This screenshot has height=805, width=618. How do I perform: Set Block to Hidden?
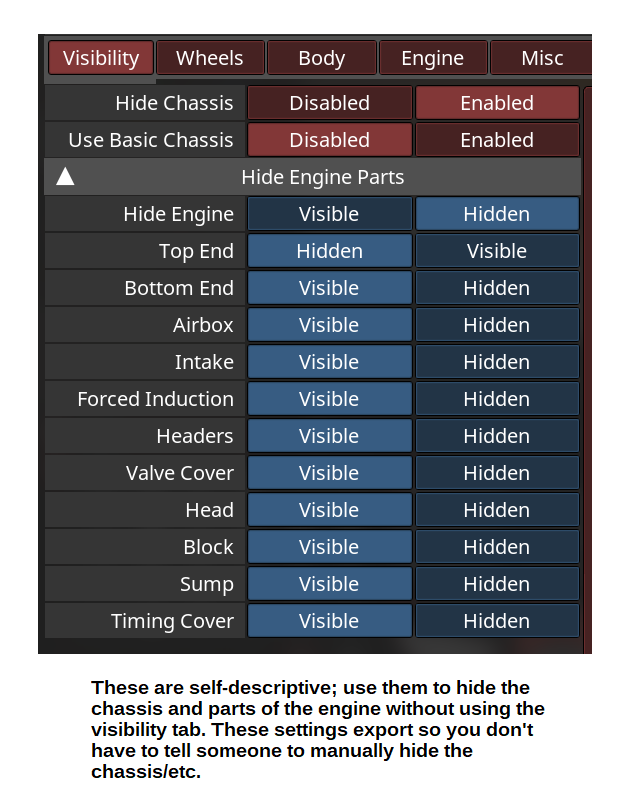tap(497, 547)
